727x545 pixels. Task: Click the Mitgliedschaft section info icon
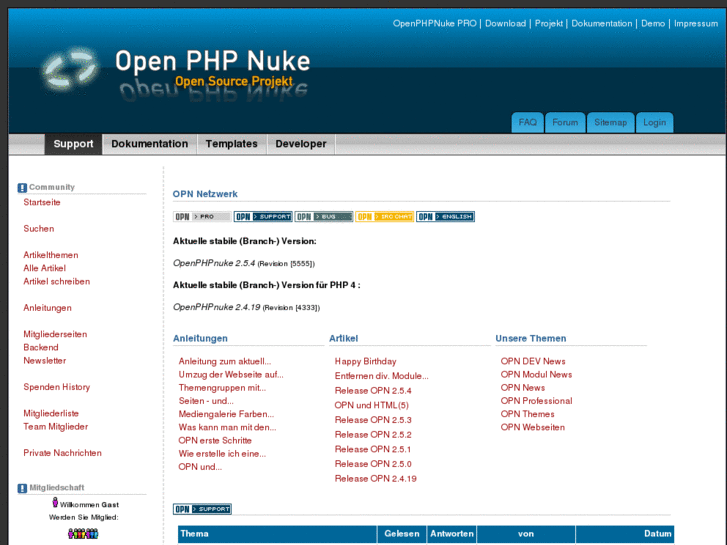22,488
